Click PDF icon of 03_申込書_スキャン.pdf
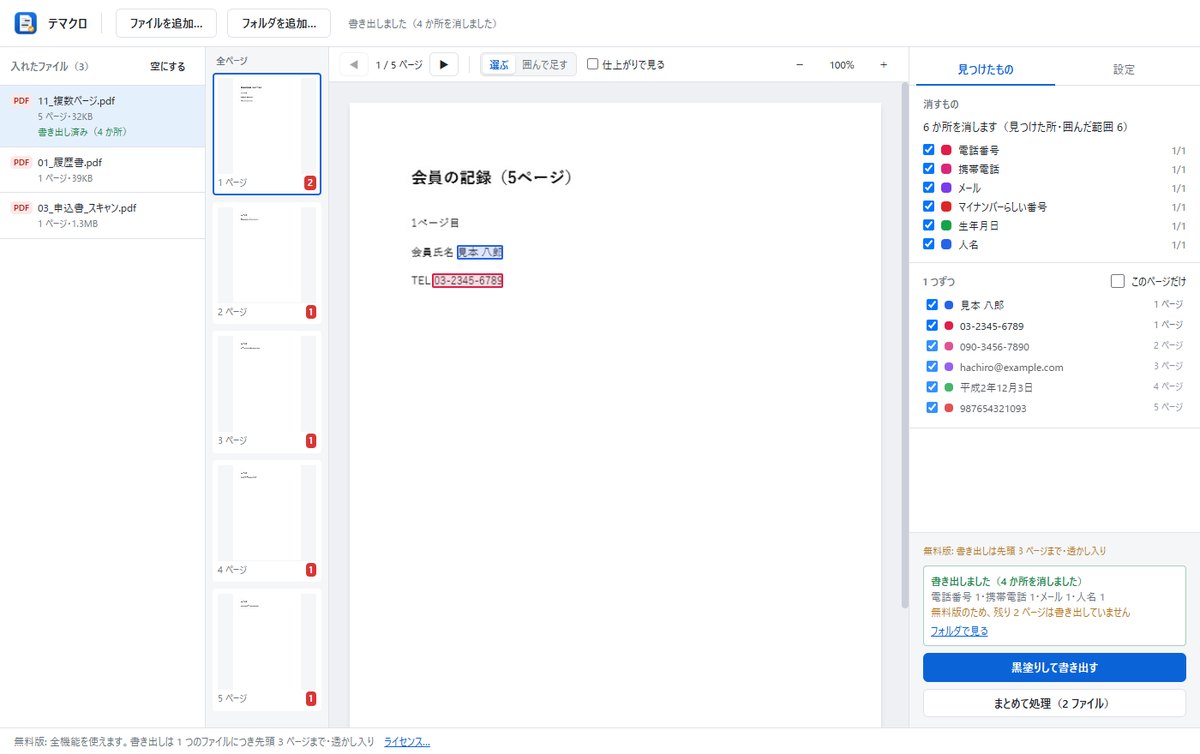Screen dimensions: 1200x754 coord(21,208)
